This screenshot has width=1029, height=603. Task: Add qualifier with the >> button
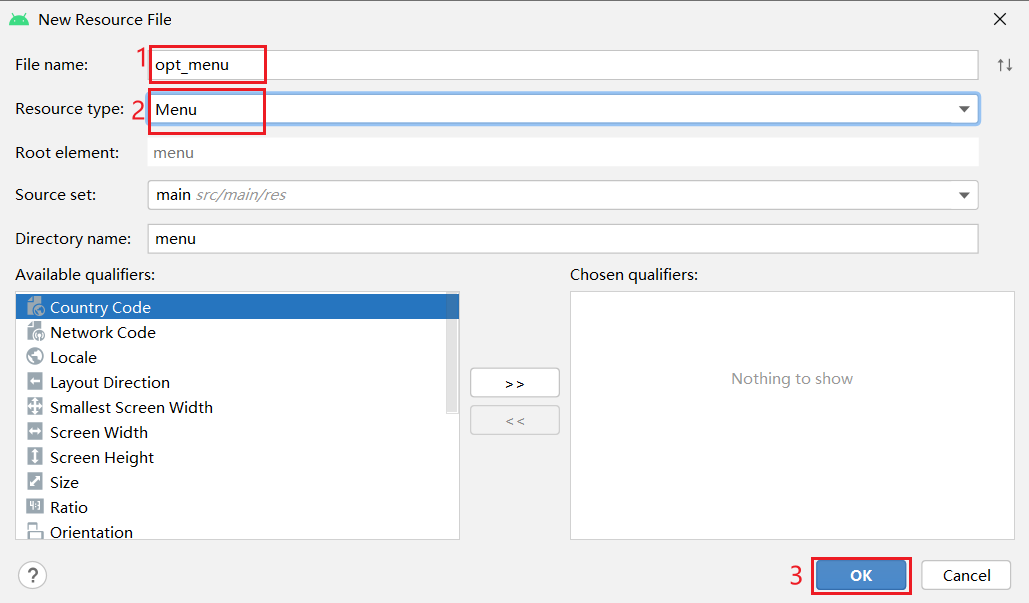(x=514, y=383)
